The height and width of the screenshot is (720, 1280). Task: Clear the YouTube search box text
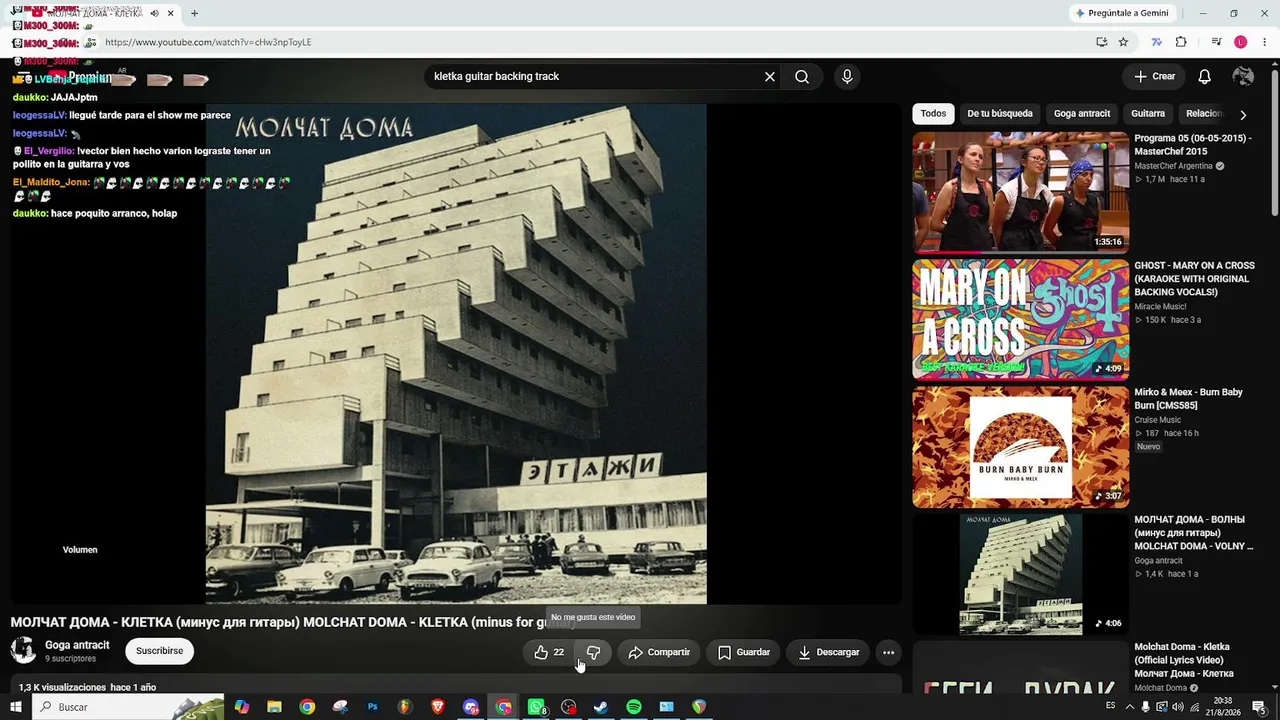(770, 77)
